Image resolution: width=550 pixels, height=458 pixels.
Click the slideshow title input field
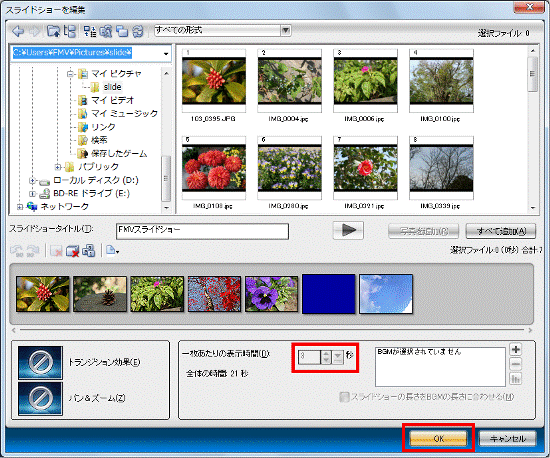(202, 231)
